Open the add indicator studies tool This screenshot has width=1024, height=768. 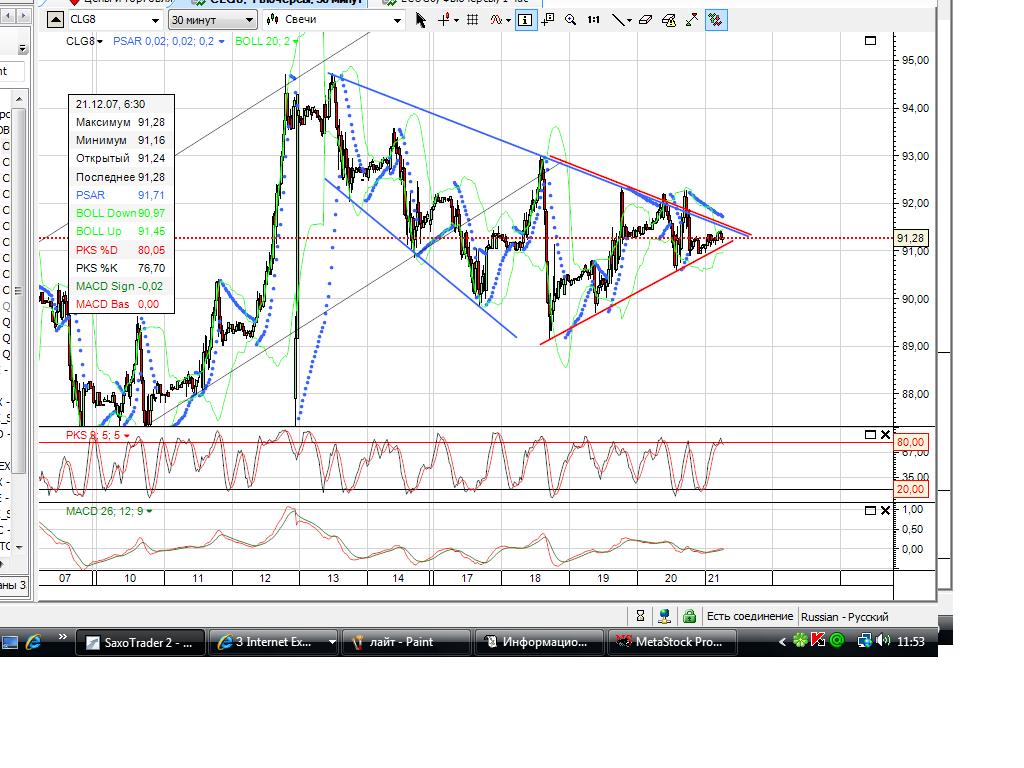click(496, 20)
